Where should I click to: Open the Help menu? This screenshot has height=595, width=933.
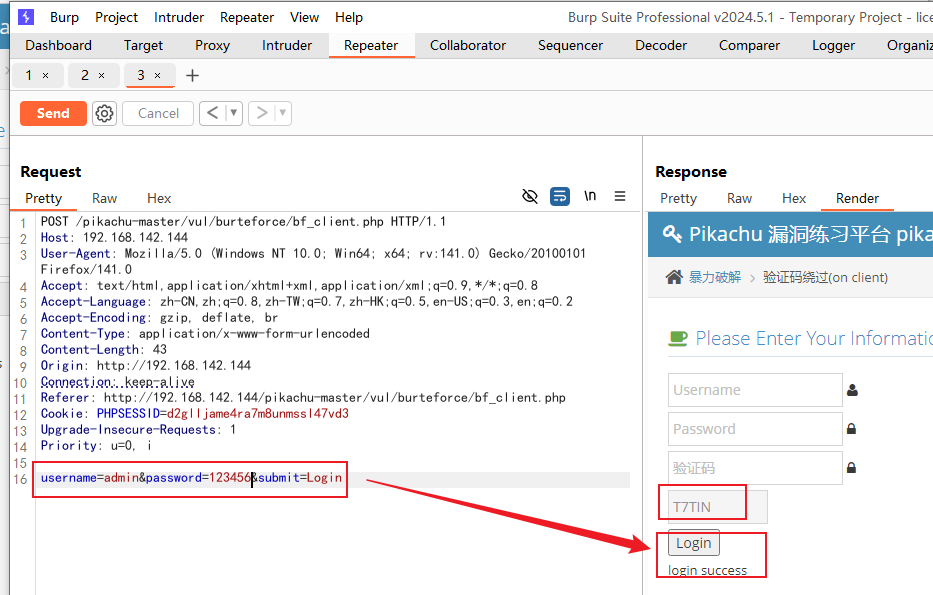click(x=349, y=17)
